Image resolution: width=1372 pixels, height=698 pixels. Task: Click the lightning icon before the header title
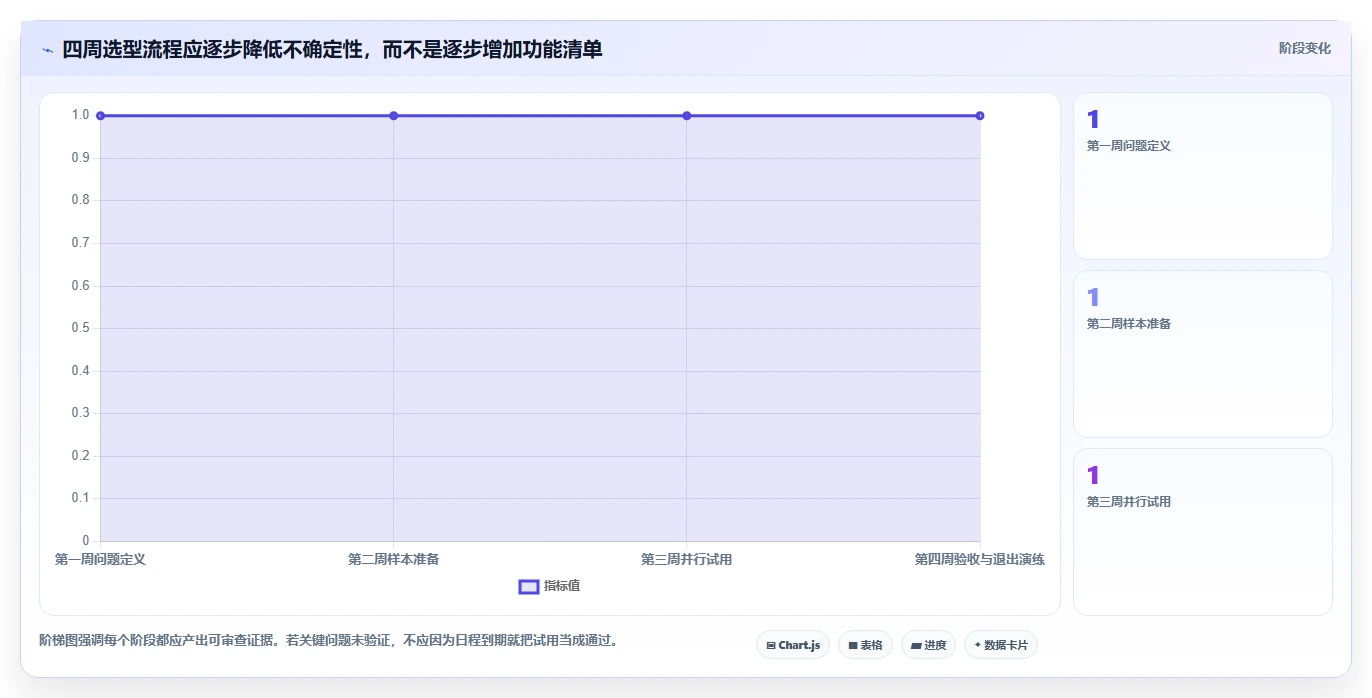[x=47, y=50]
